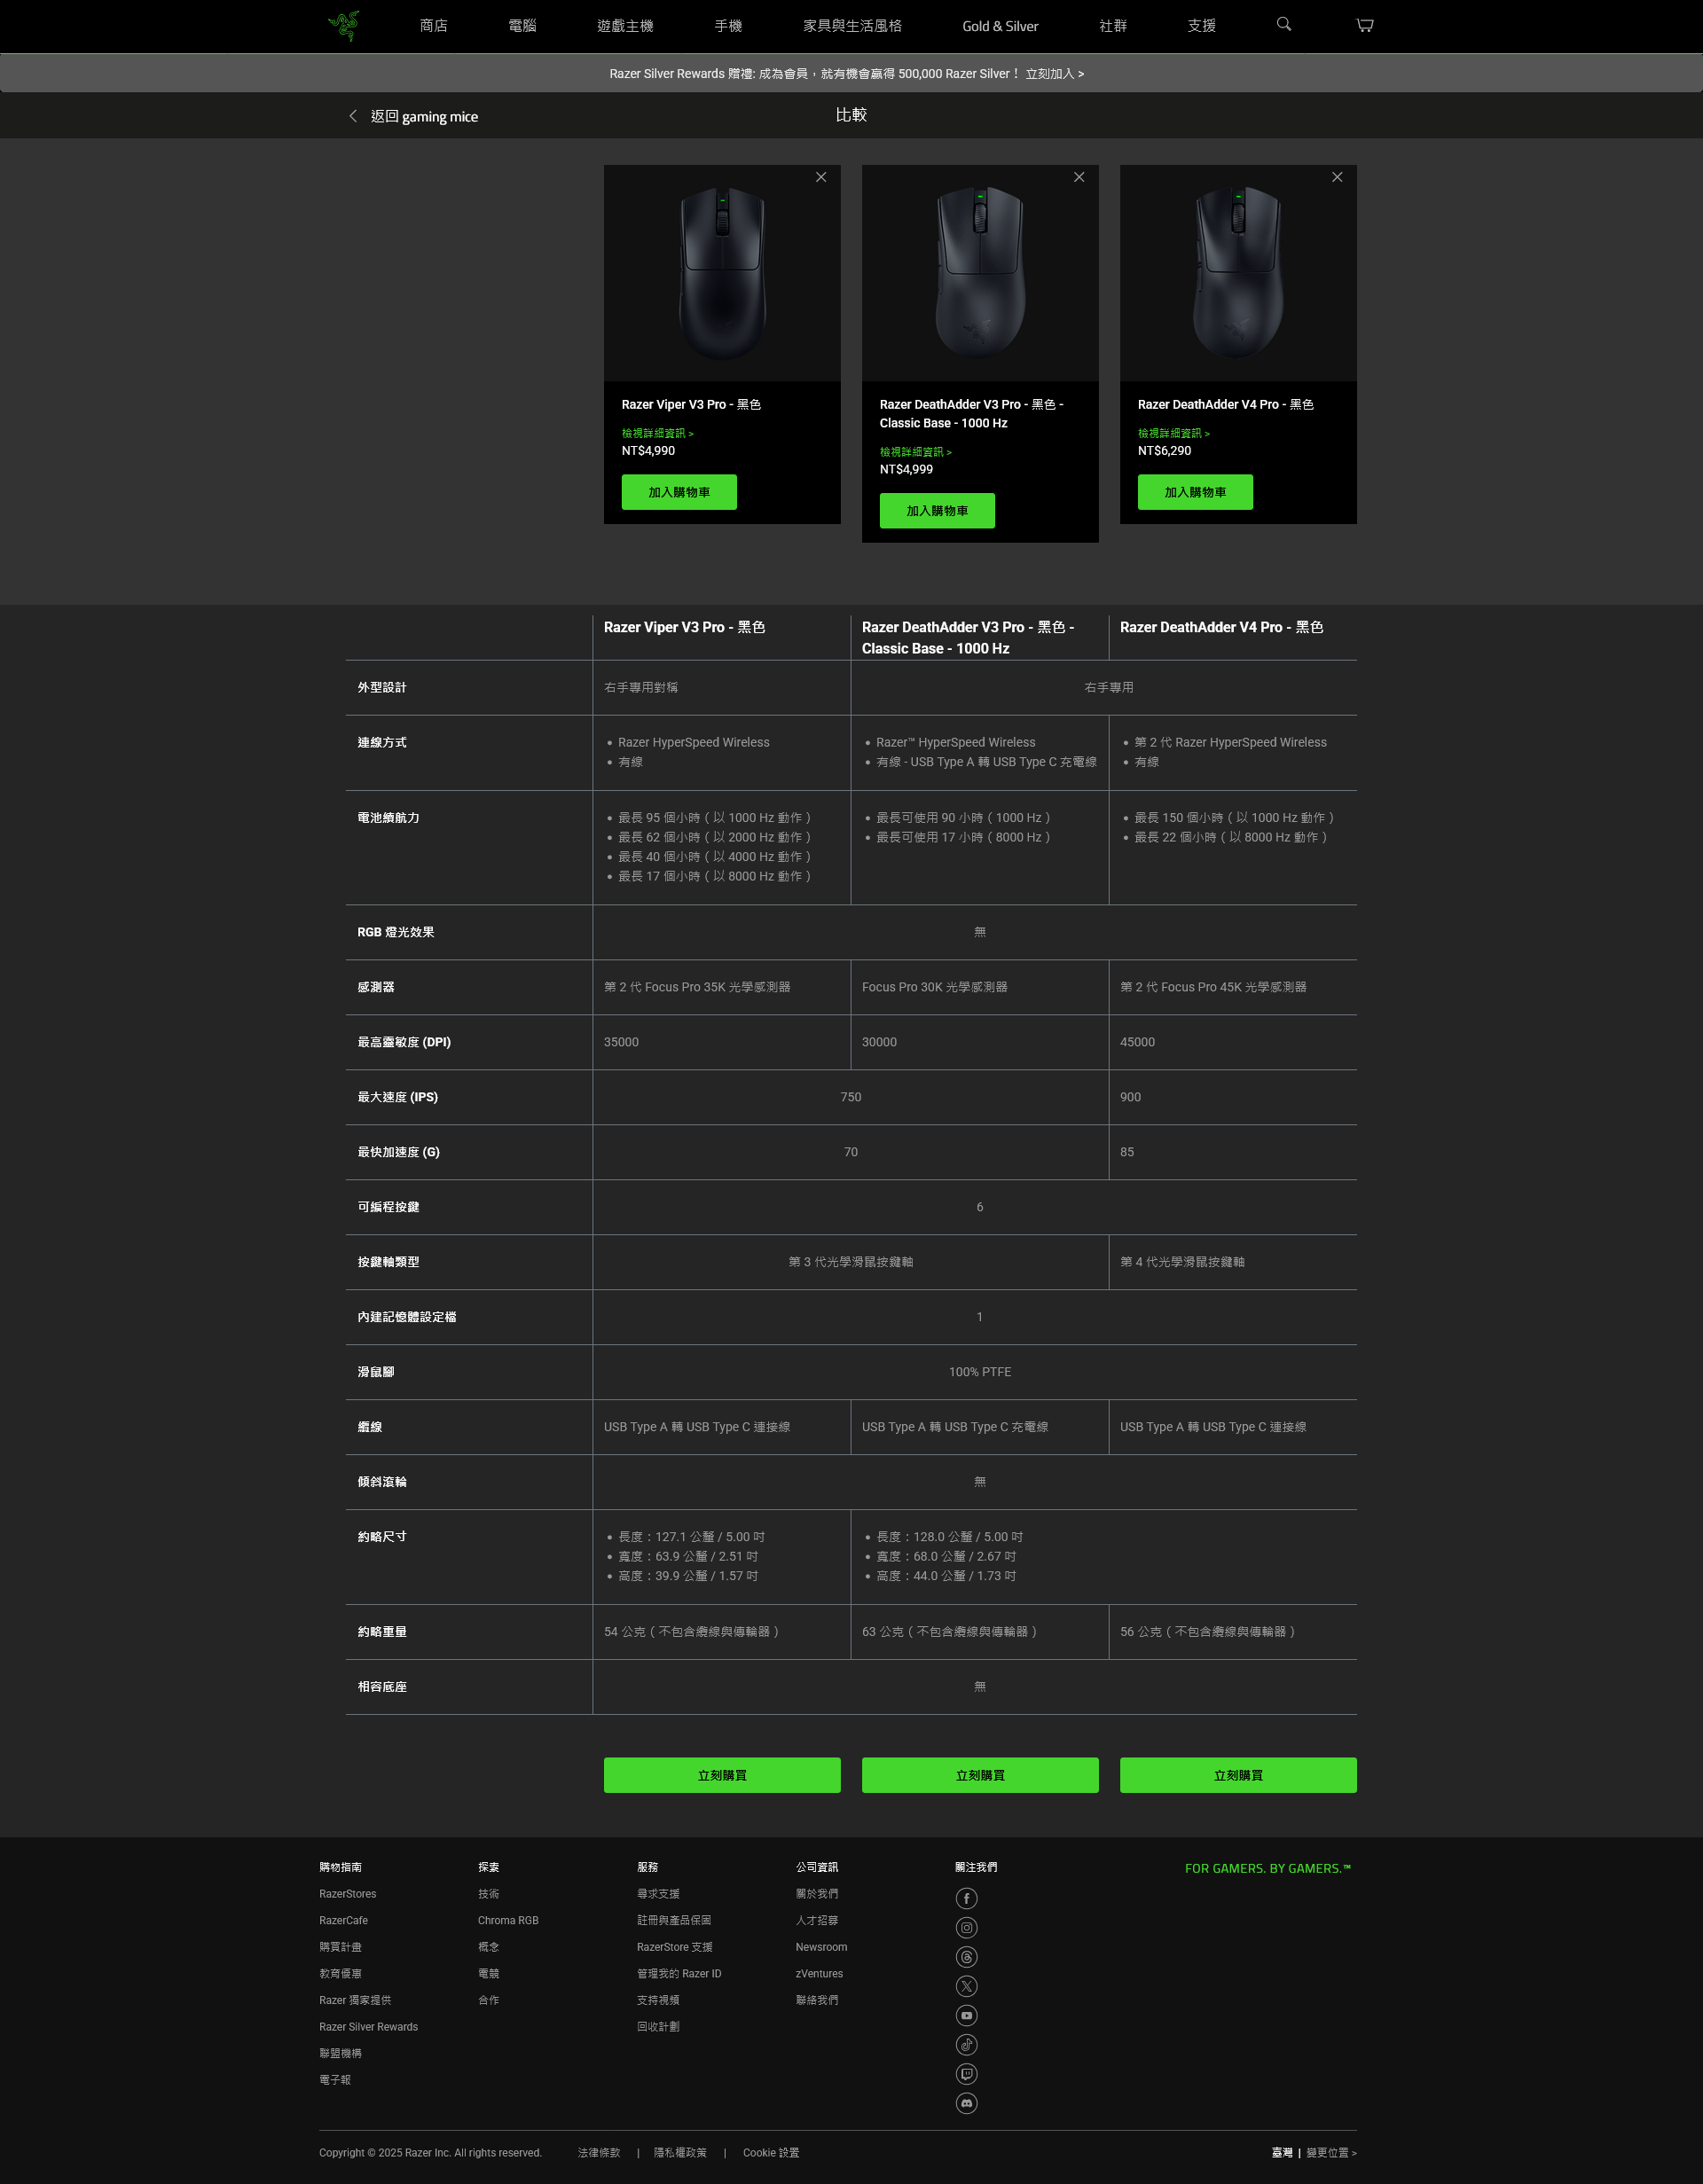Remove Razer Viper V3 Pro from comparison
Viewport: 1703px width, 2184px height.
(x=821, y=177)
